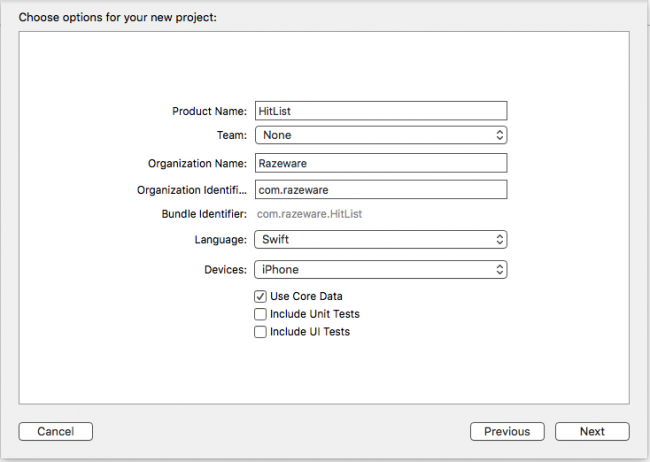Expand the Language dropdown showing Swift
The width and height of the screenshot is (650, 462).
click(x=381, y=240)
